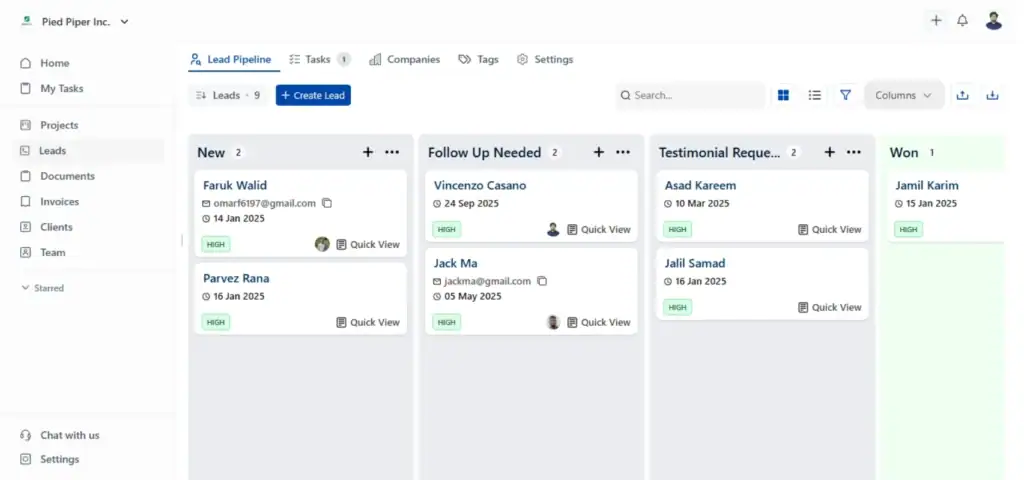Quick View Parvez Rana lead
This screenshot has height=480, width=1024.
pyautogui.click(x=368, y=322)
